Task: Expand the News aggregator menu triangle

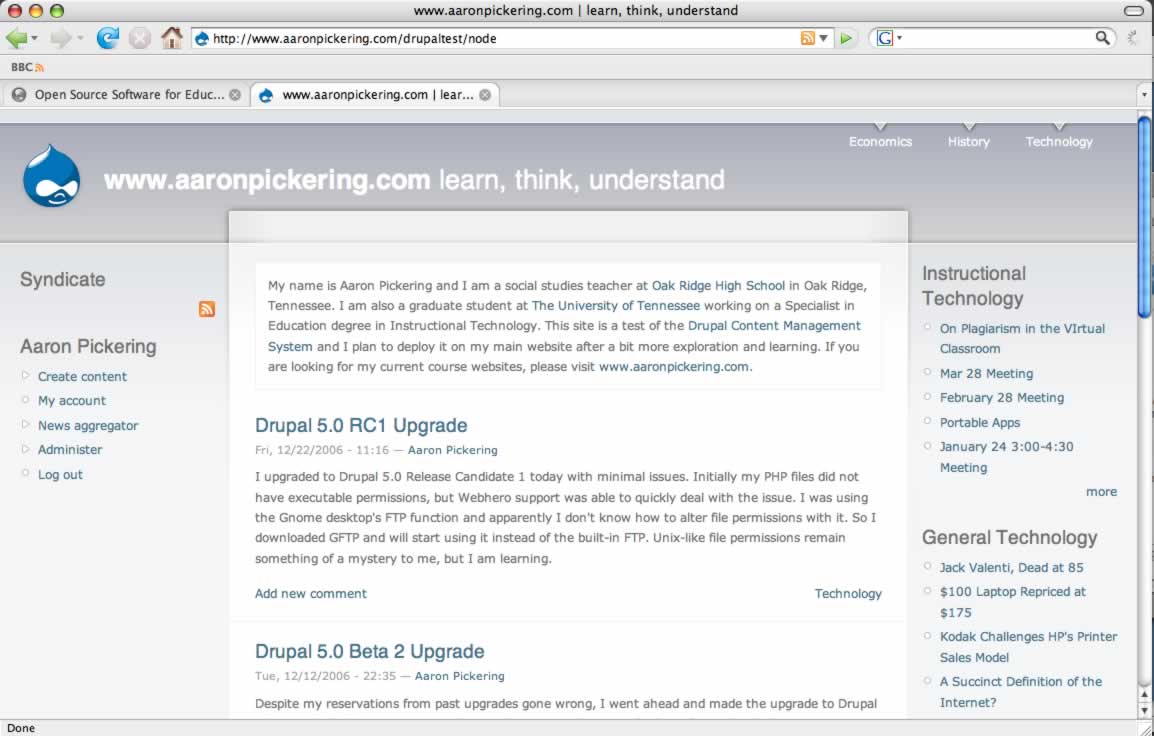Action: point(25,425)
